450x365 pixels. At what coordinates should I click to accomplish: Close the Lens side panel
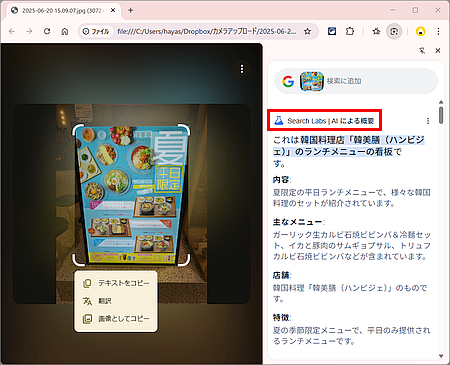point(438,51)
